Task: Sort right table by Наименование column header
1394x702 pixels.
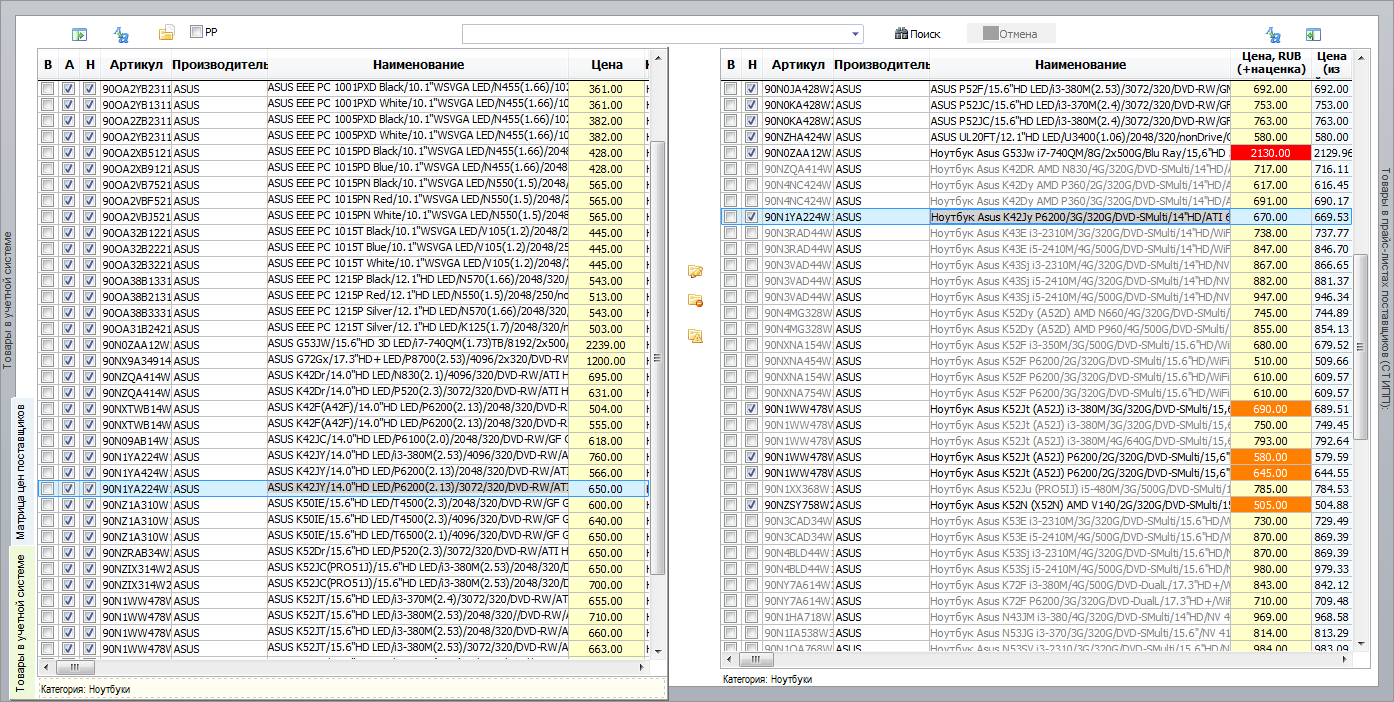Action: tap(1080, 65)
